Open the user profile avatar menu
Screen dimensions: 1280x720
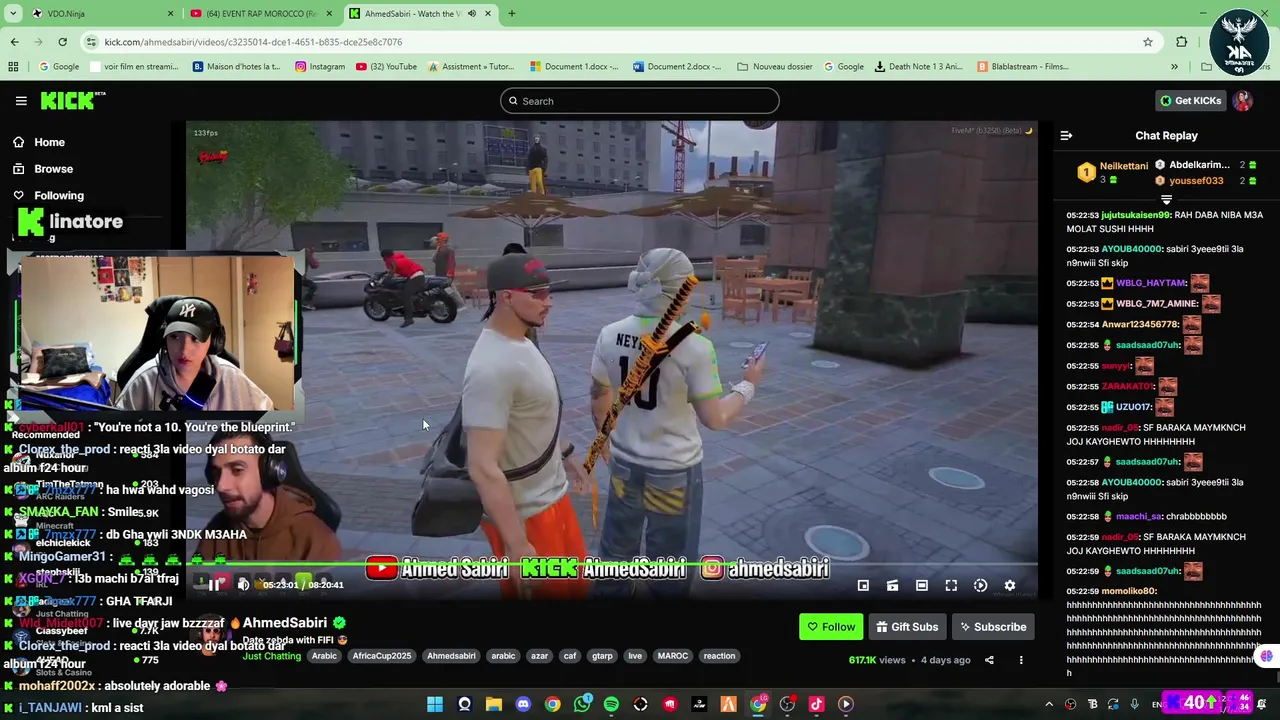(1243, 101)
